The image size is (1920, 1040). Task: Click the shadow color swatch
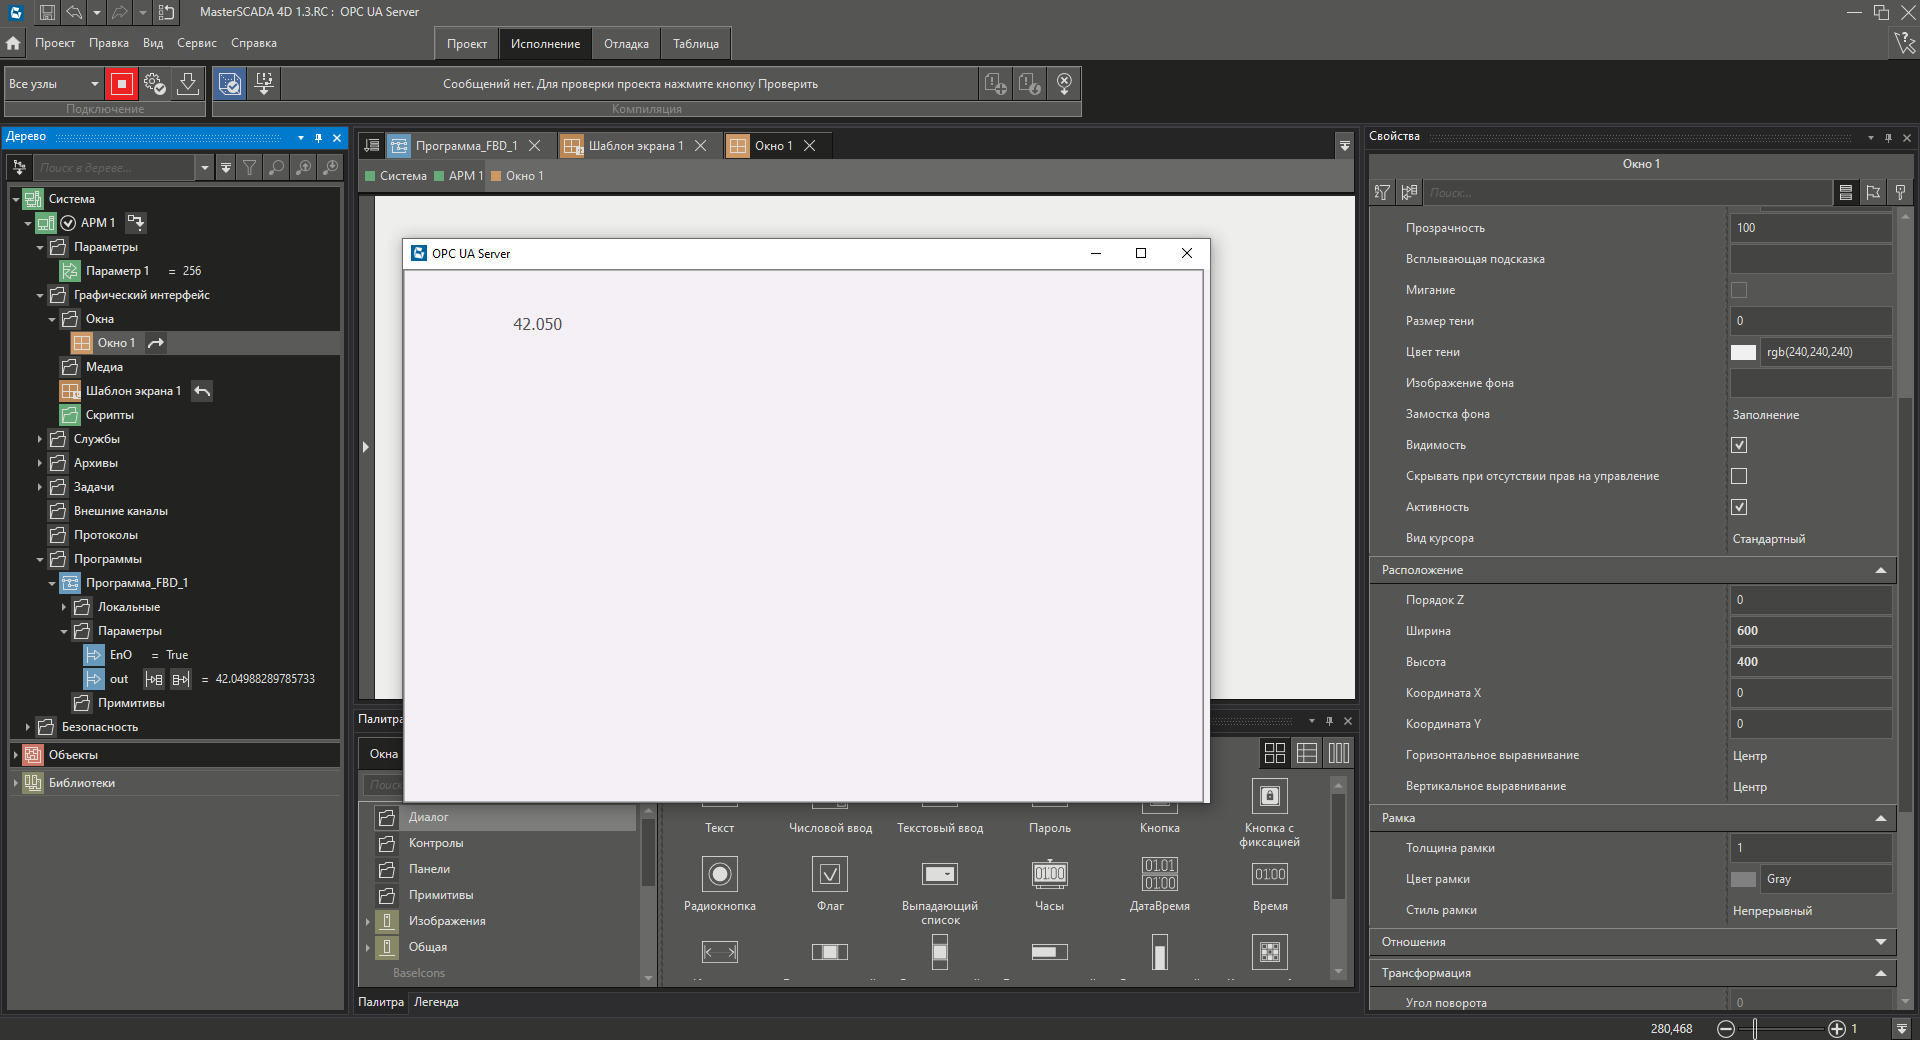point(1743,352)
